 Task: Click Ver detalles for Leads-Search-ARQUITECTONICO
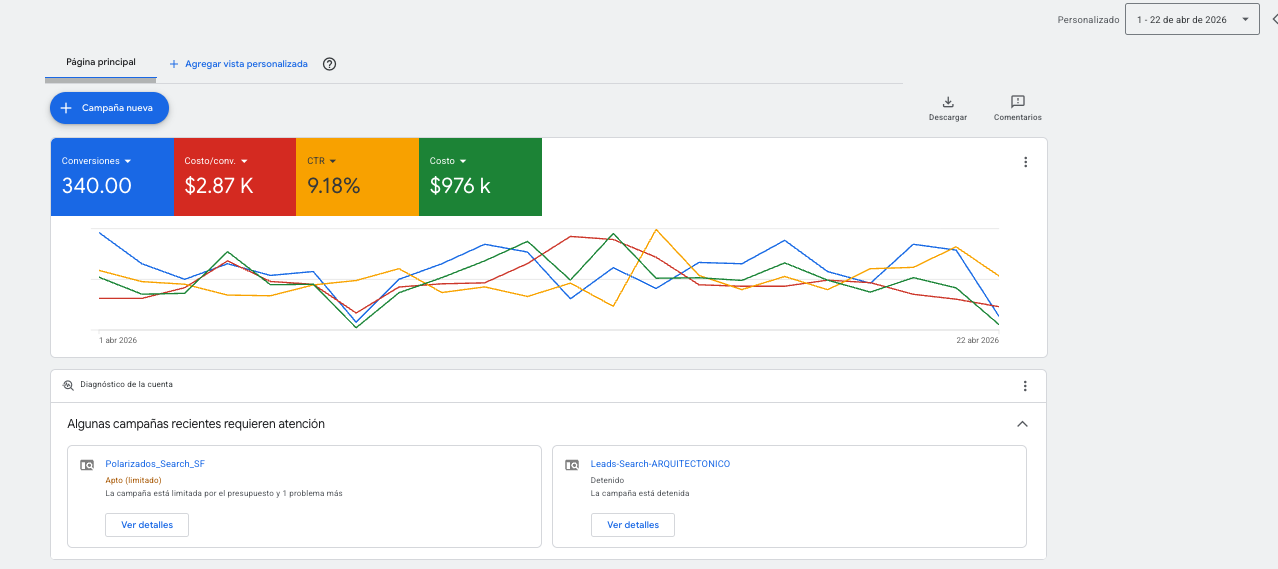pos(633,525)
